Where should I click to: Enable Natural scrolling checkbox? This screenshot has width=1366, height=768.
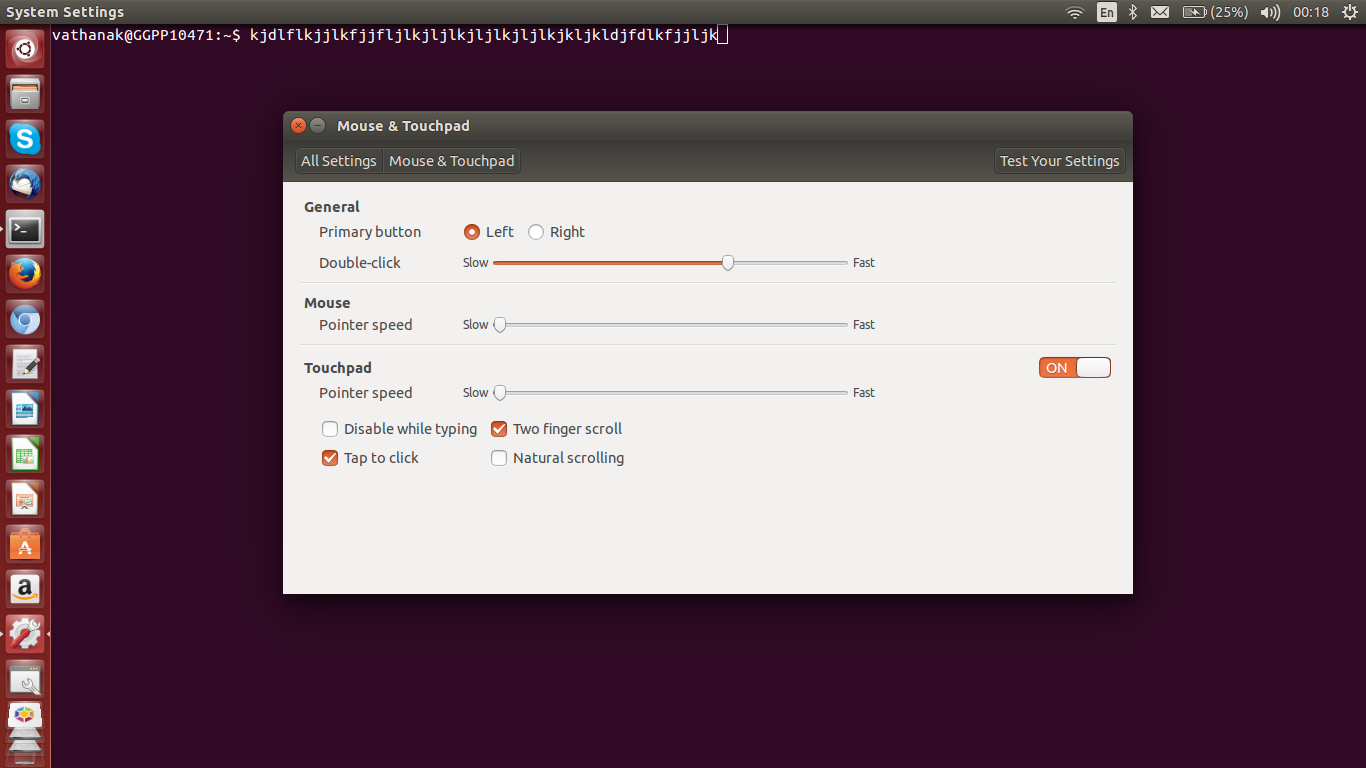click(x=499, y=458)
